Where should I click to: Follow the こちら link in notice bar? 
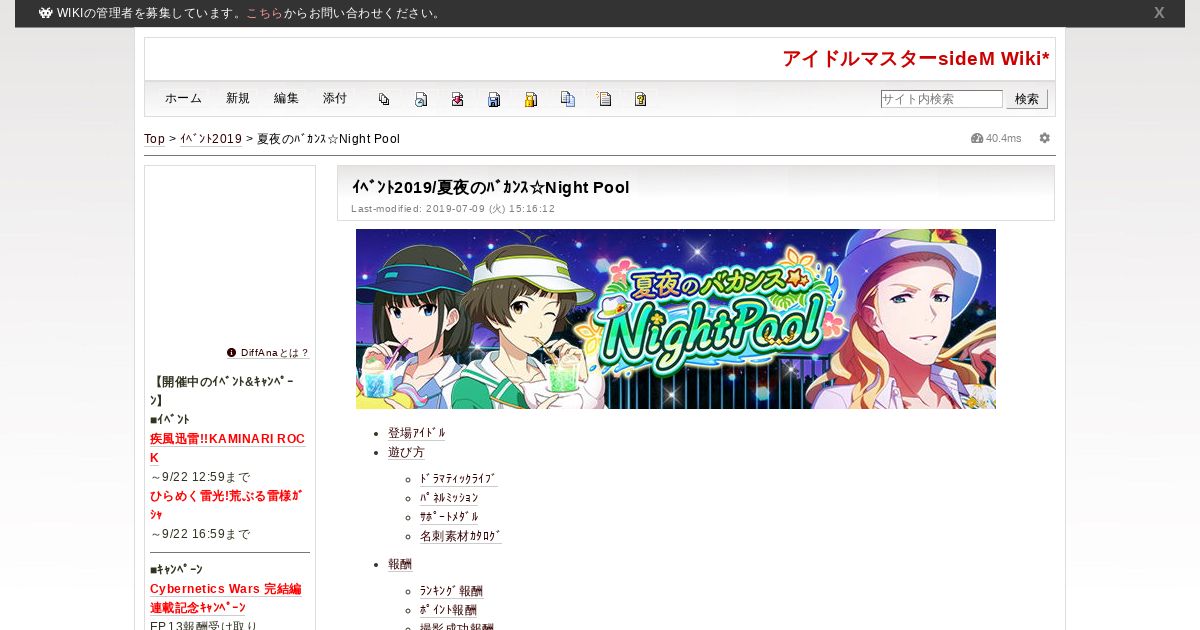pos(264,13)
